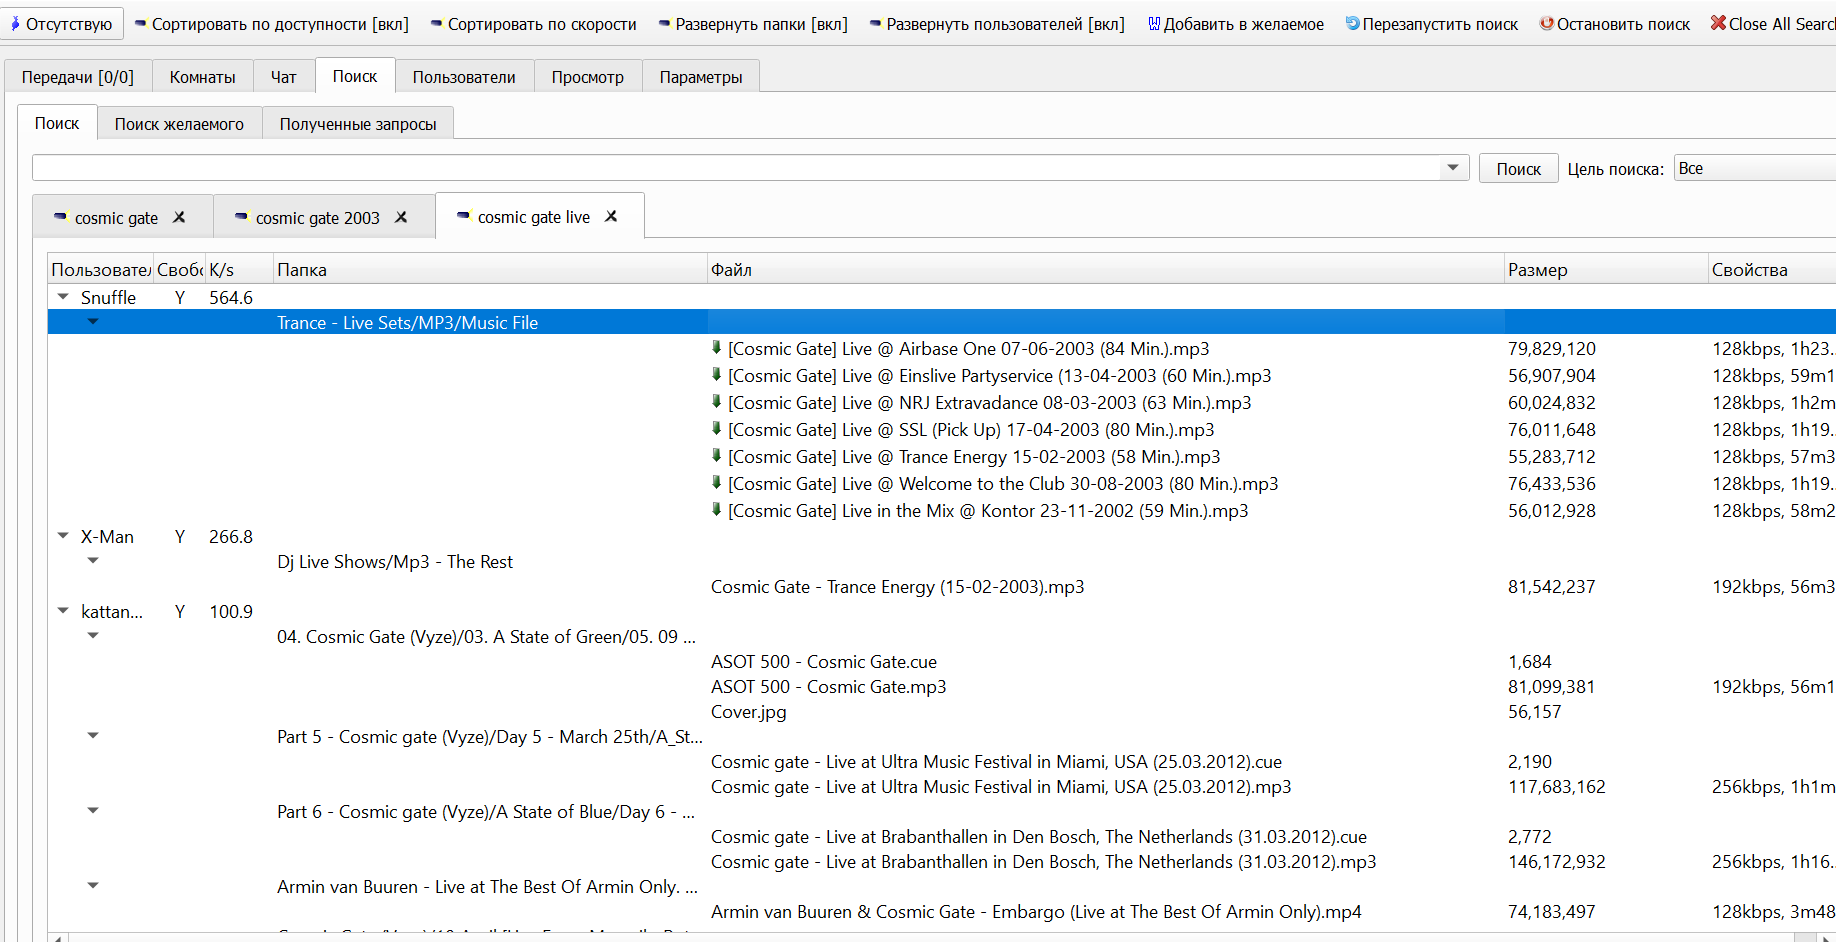Toggle 'Сортировать по доступности [вкл]' option
This screenshot has height=942, width=1836.
[x=271, y=24]
